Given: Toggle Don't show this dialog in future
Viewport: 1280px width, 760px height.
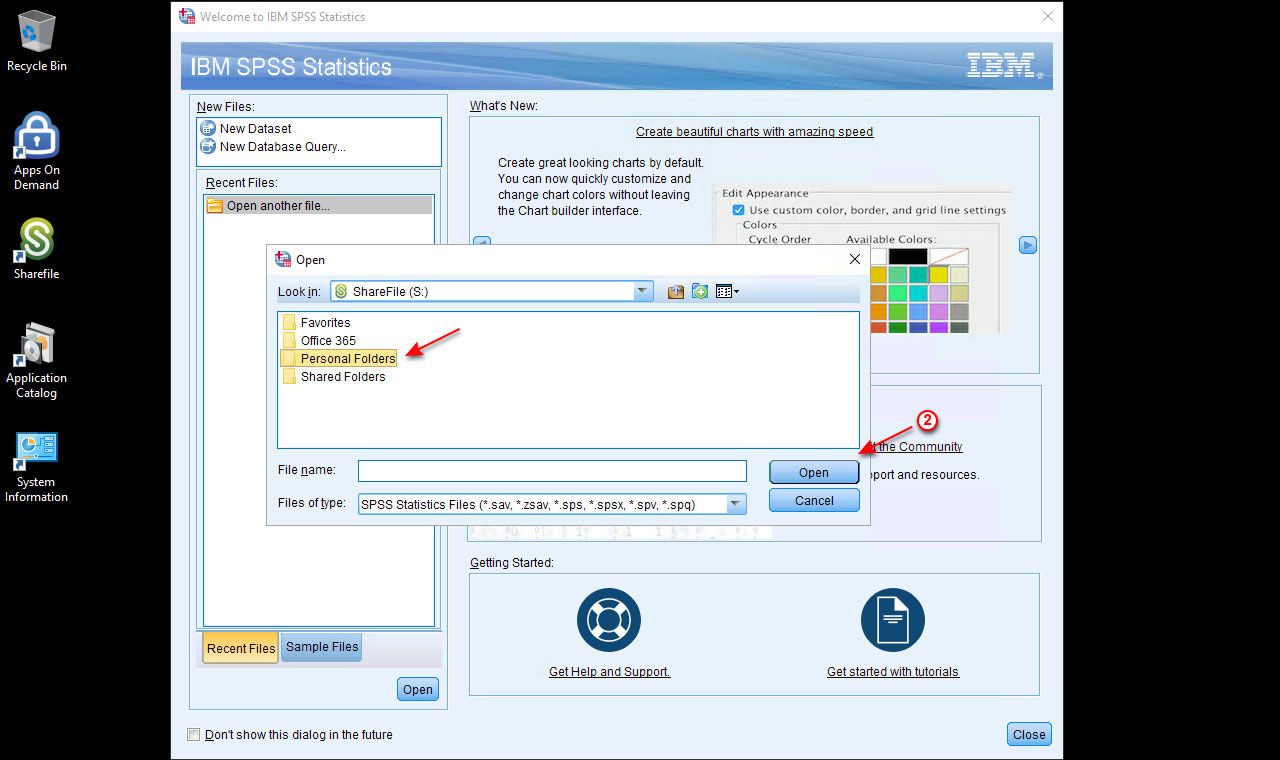Looking at the screenshot, I should point(194,735).
